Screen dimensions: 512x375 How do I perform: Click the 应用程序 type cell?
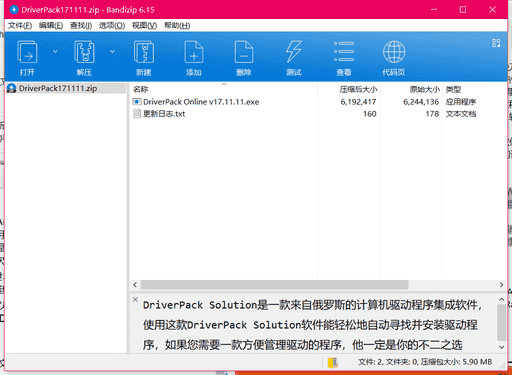pyautogui.click(x=461, y=102)
